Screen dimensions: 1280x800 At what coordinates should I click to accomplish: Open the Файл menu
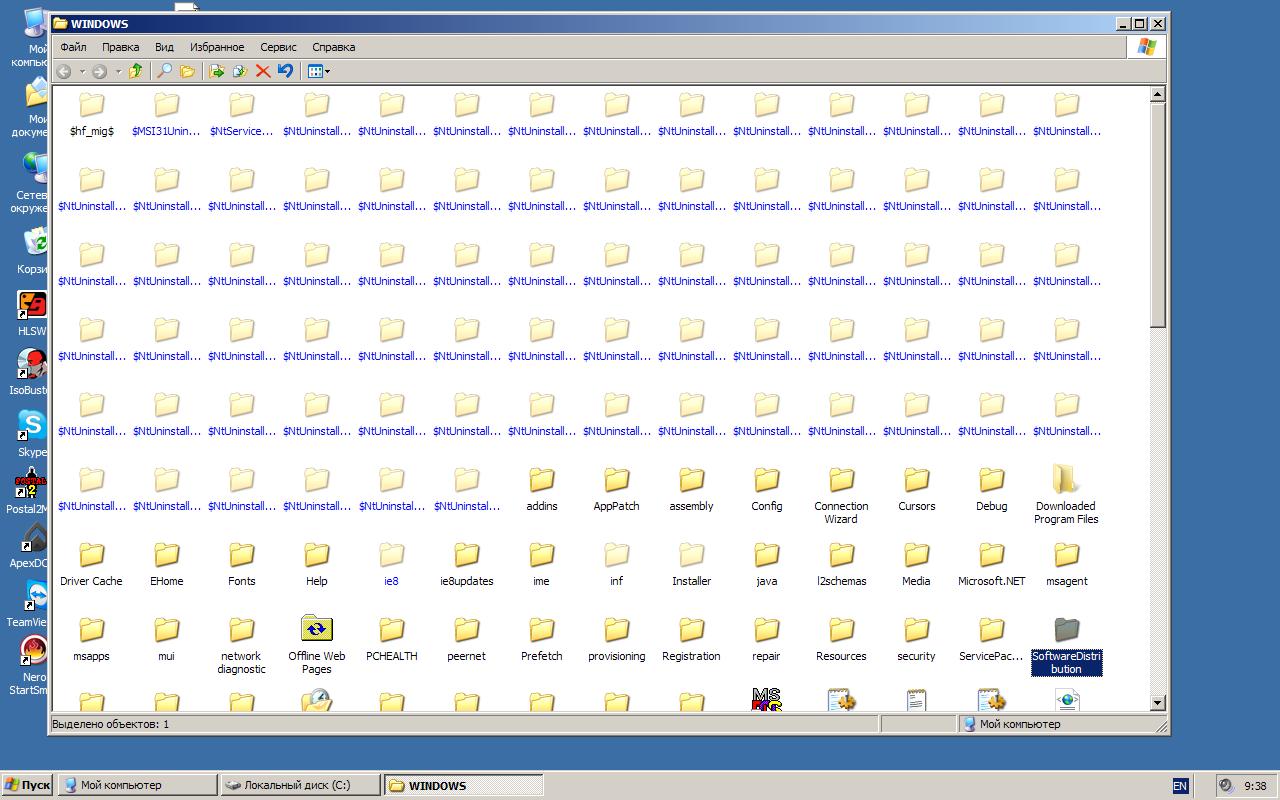(73, 47)
